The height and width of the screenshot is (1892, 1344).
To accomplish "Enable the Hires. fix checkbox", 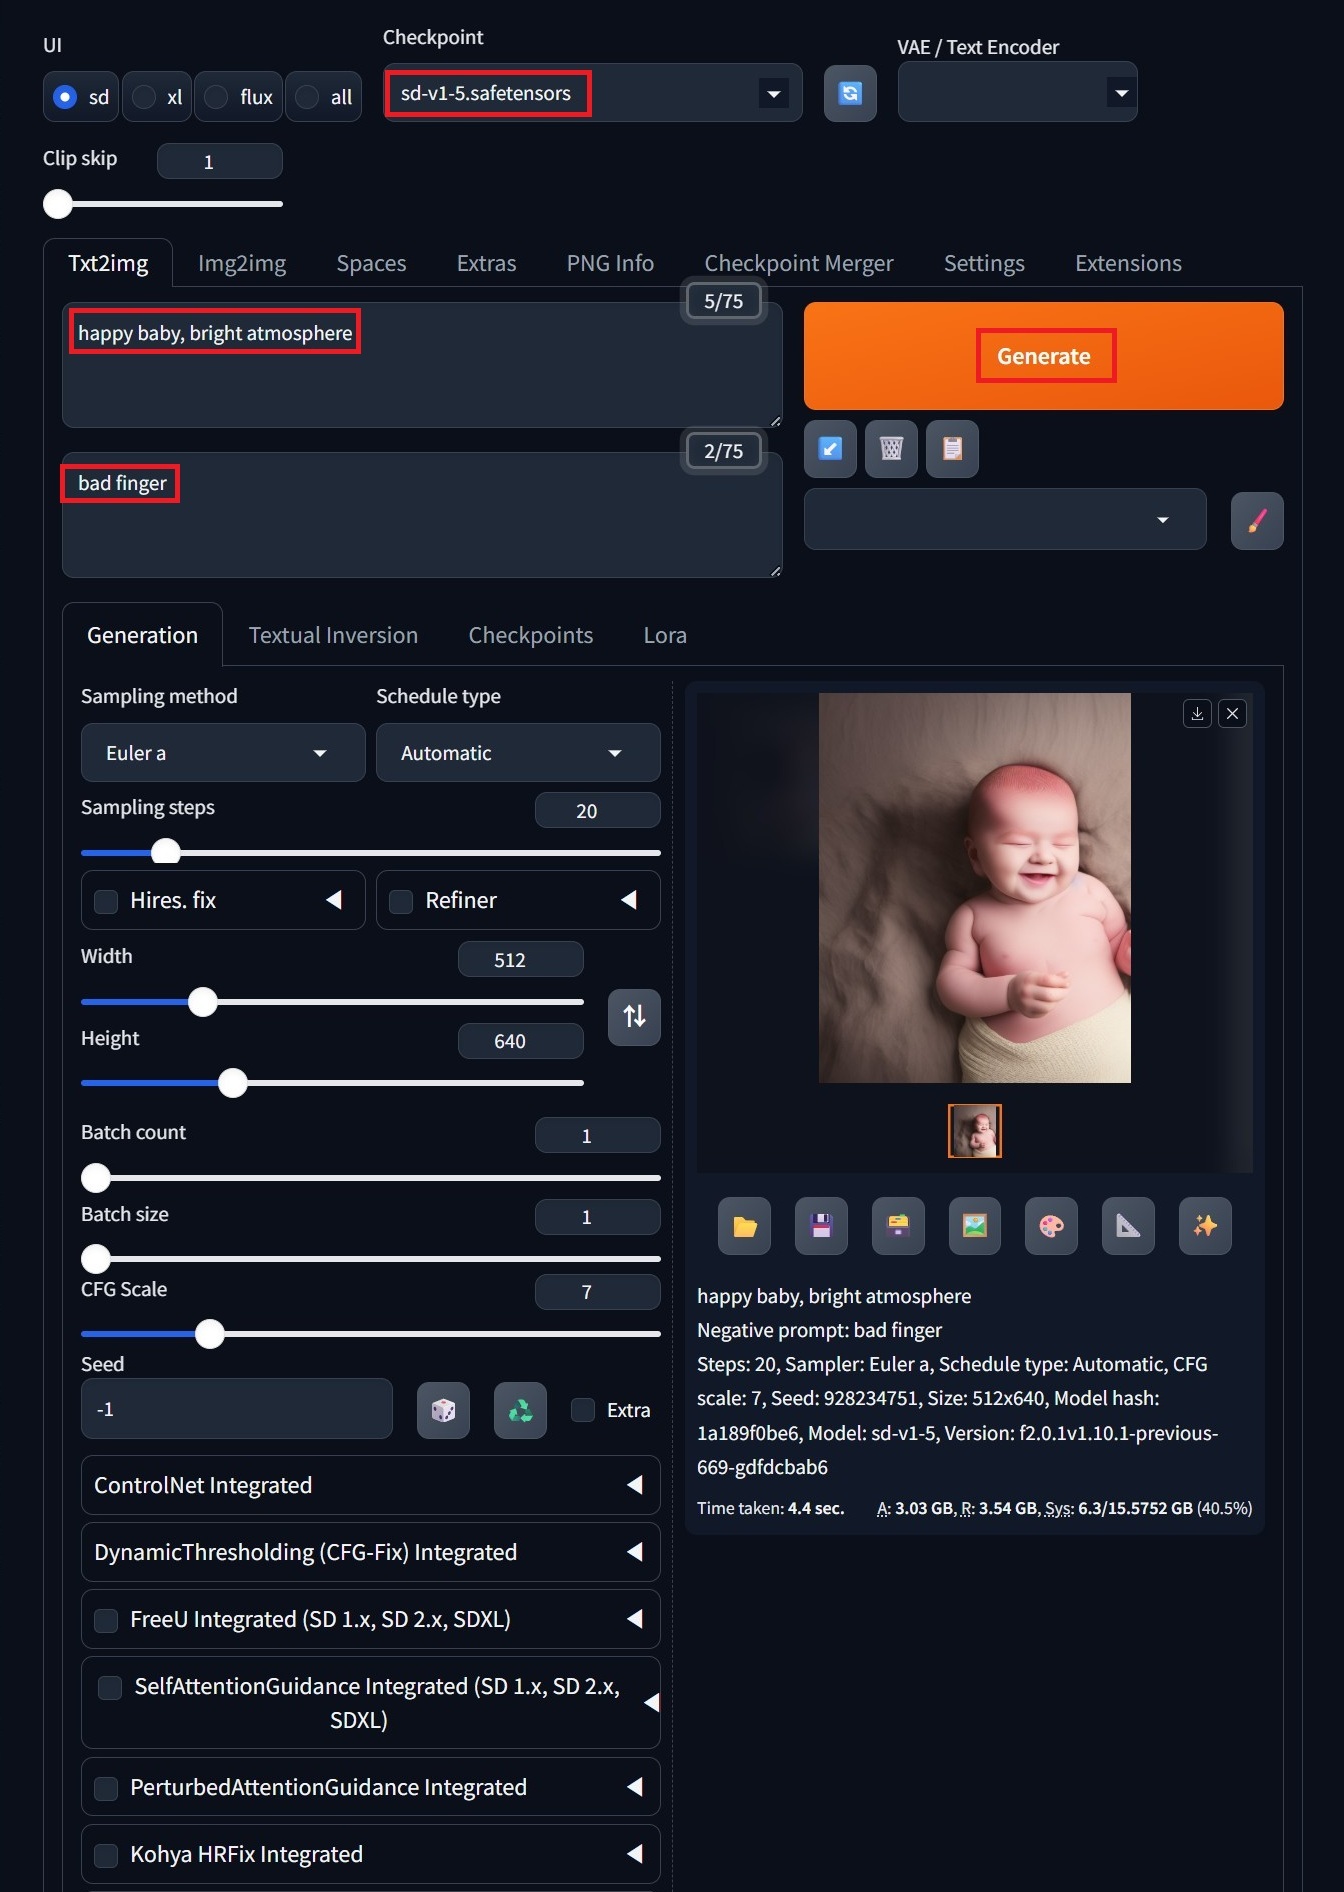I will coord(106,901).
